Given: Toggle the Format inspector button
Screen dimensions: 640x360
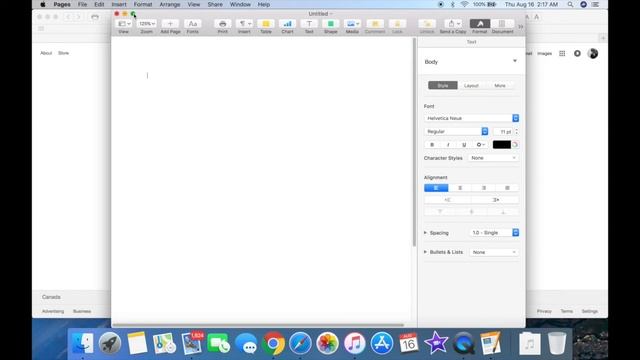Looking at the screenshot, I should 480,24.
